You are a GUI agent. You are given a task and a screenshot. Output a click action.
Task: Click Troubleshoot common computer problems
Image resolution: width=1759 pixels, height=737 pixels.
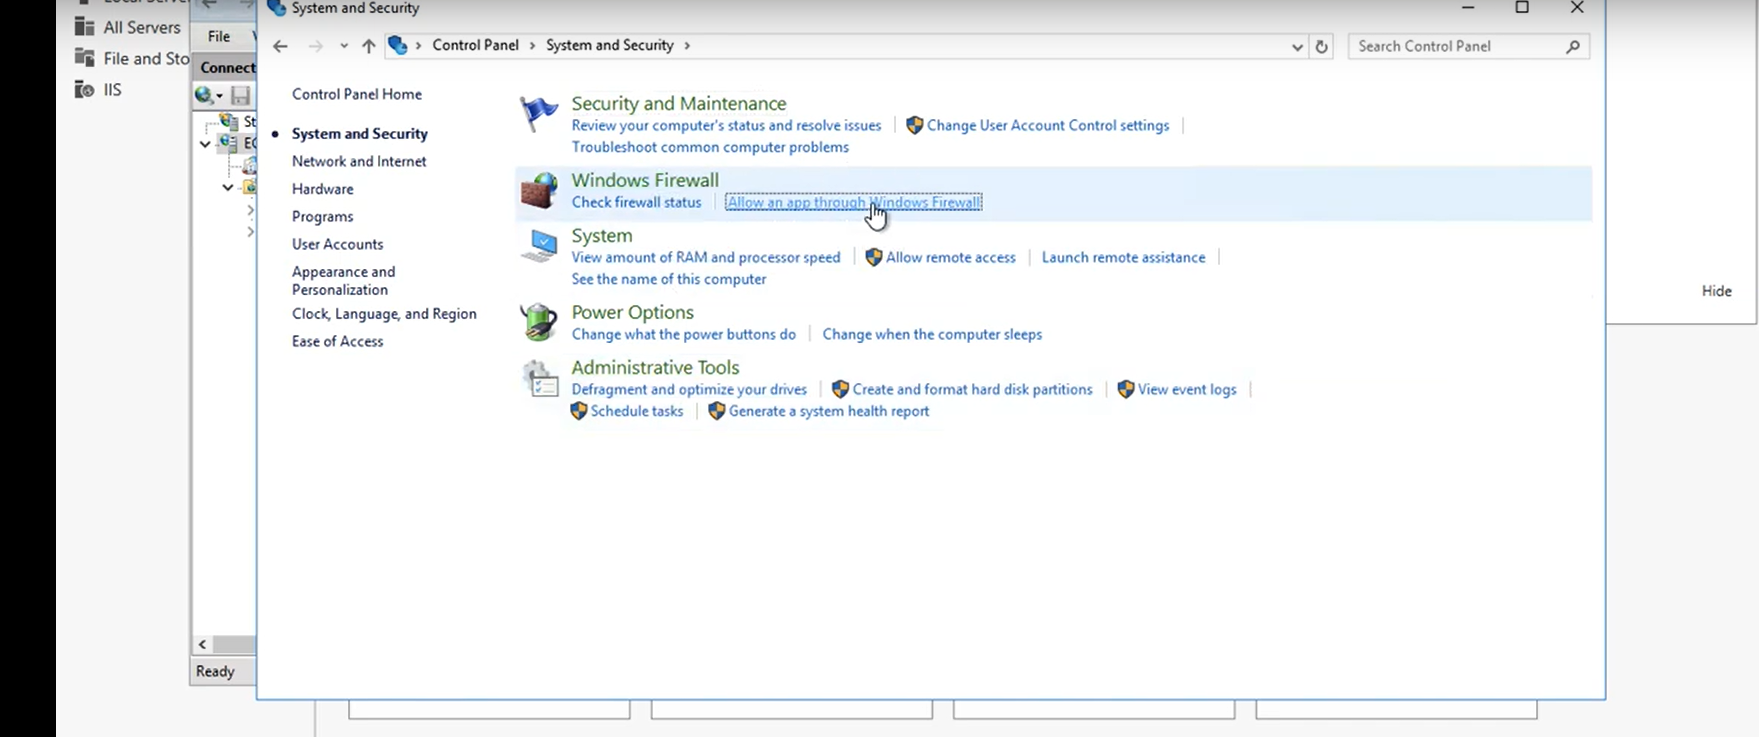point(710,147)
